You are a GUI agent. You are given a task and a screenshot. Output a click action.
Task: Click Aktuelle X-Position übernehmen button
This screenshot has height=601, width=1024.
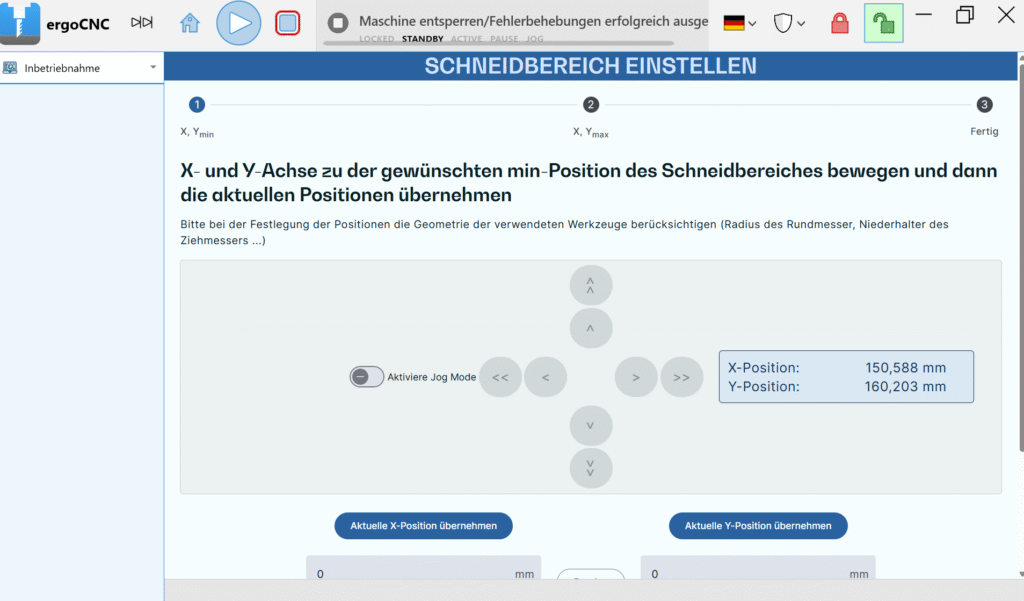[423, 526]
